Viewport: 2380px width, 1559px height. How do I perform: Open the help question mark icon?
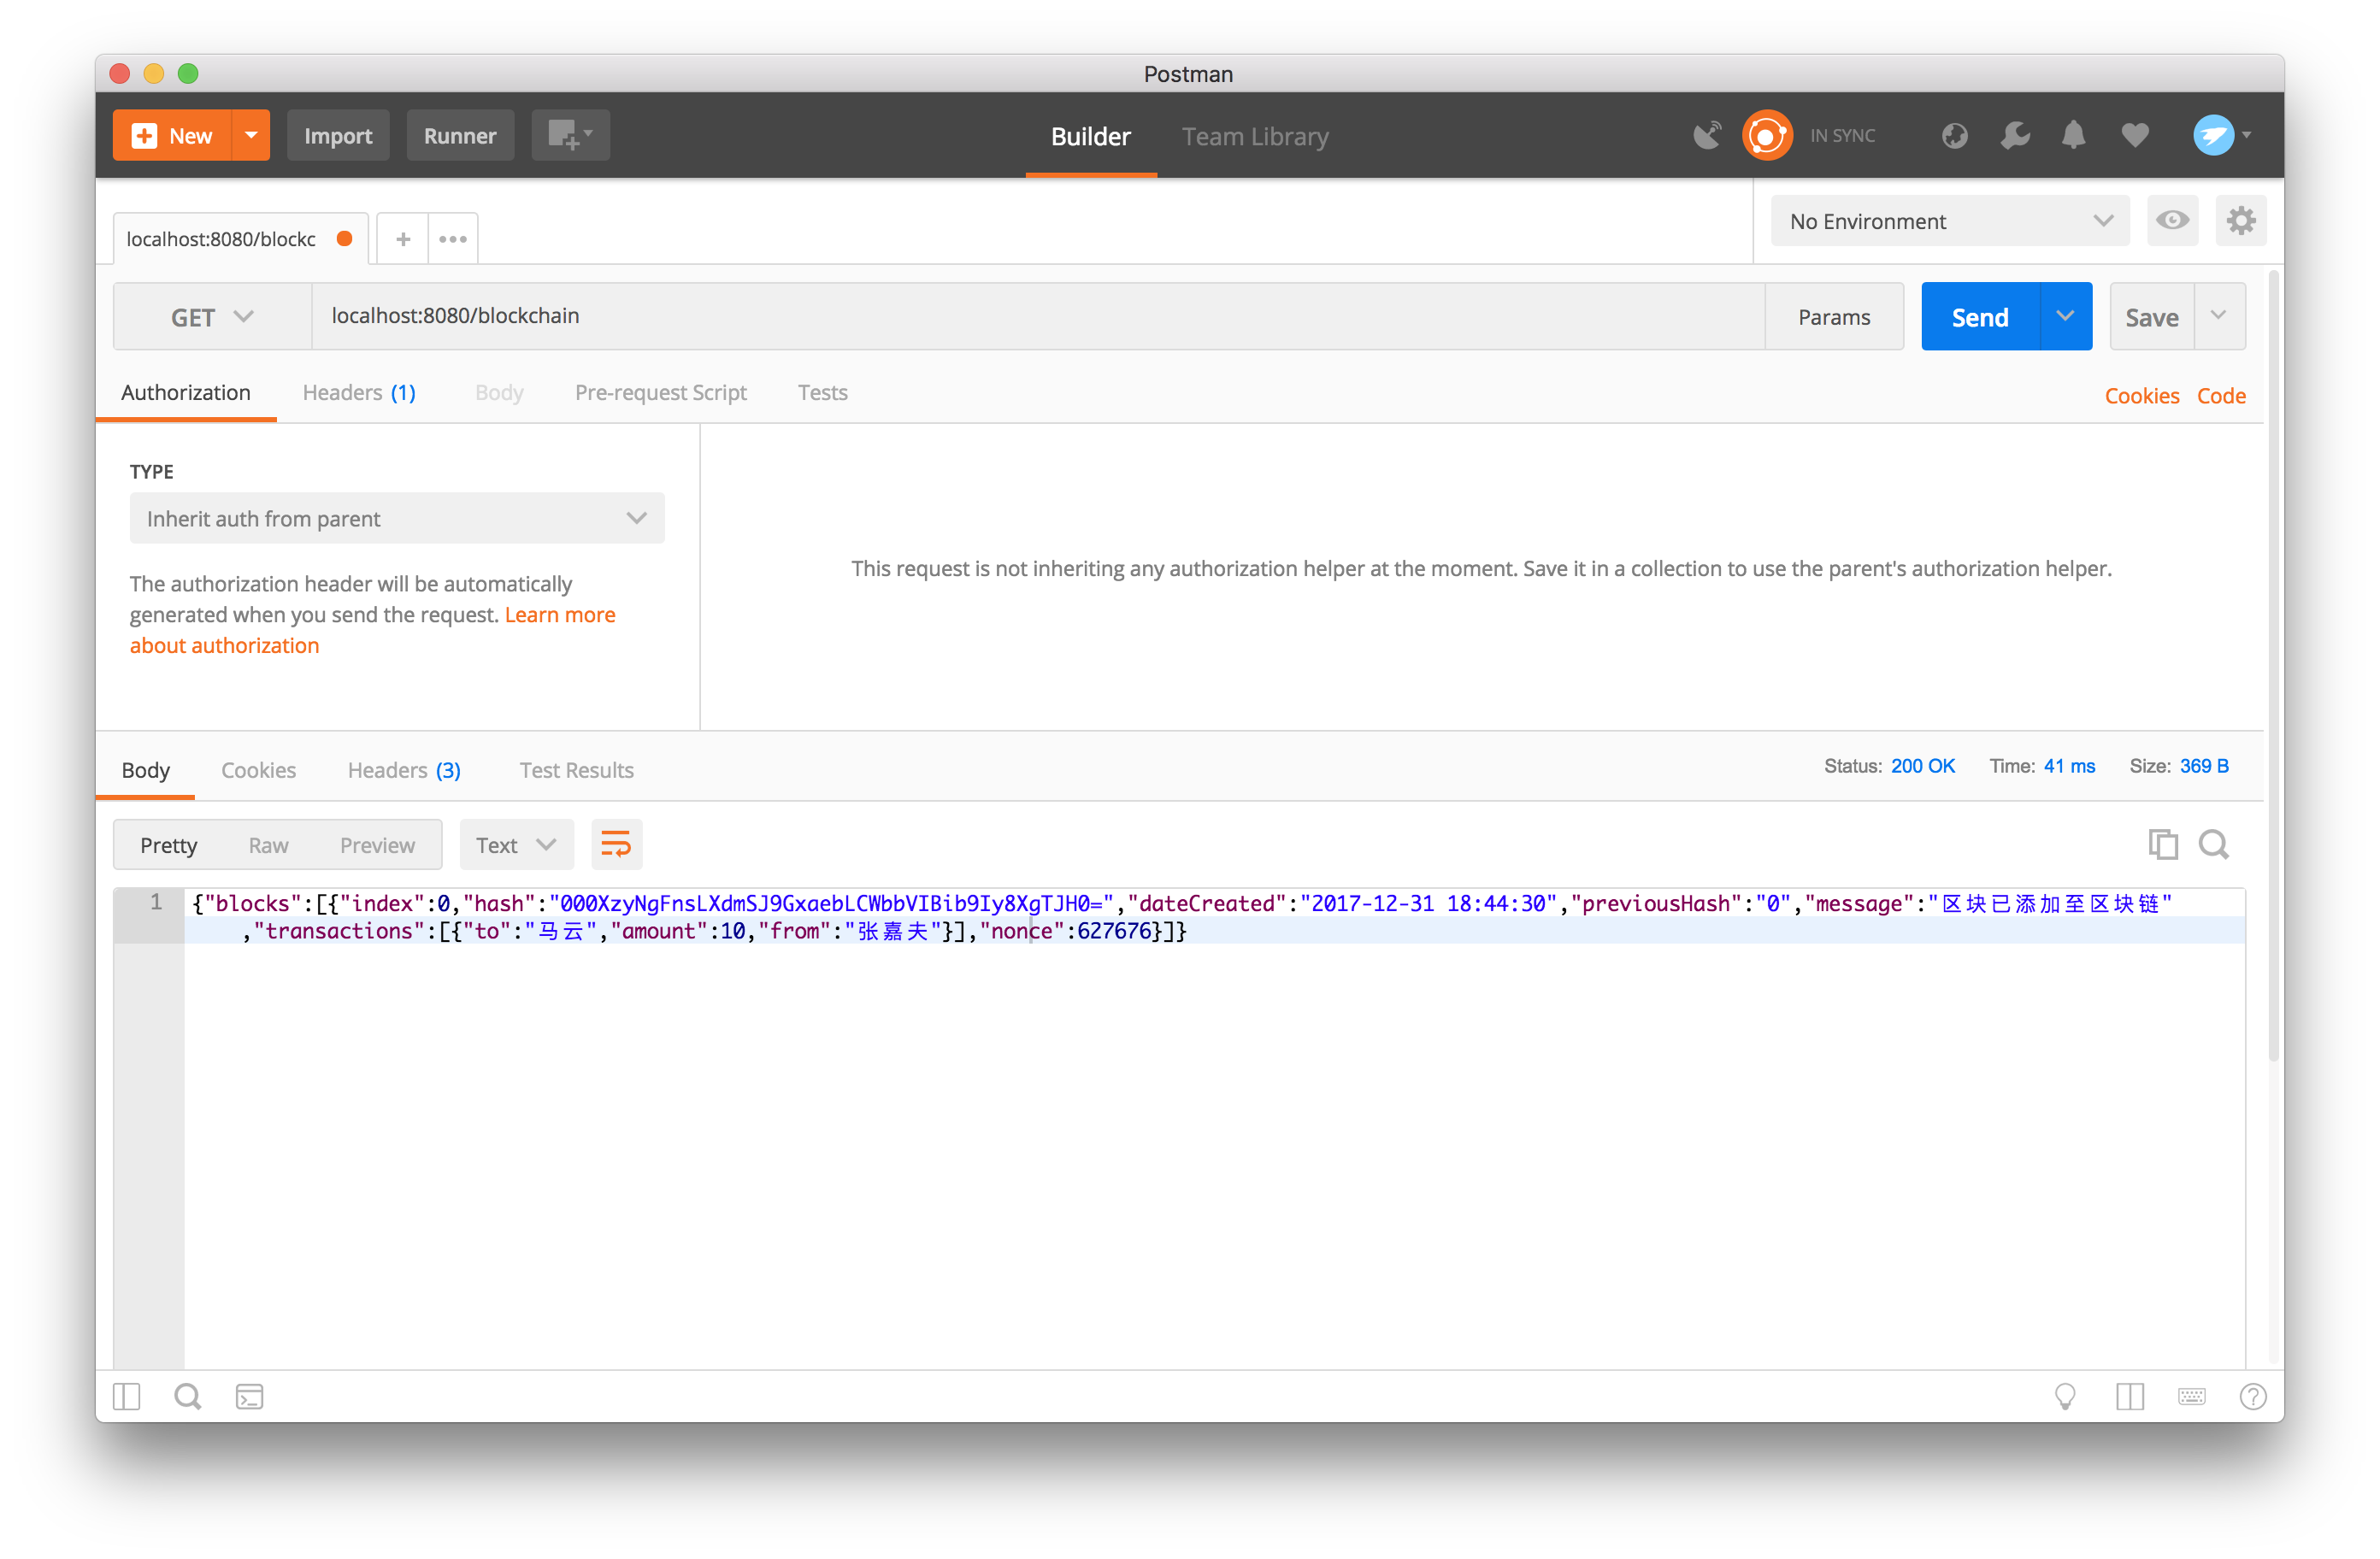[2253, 1396]
